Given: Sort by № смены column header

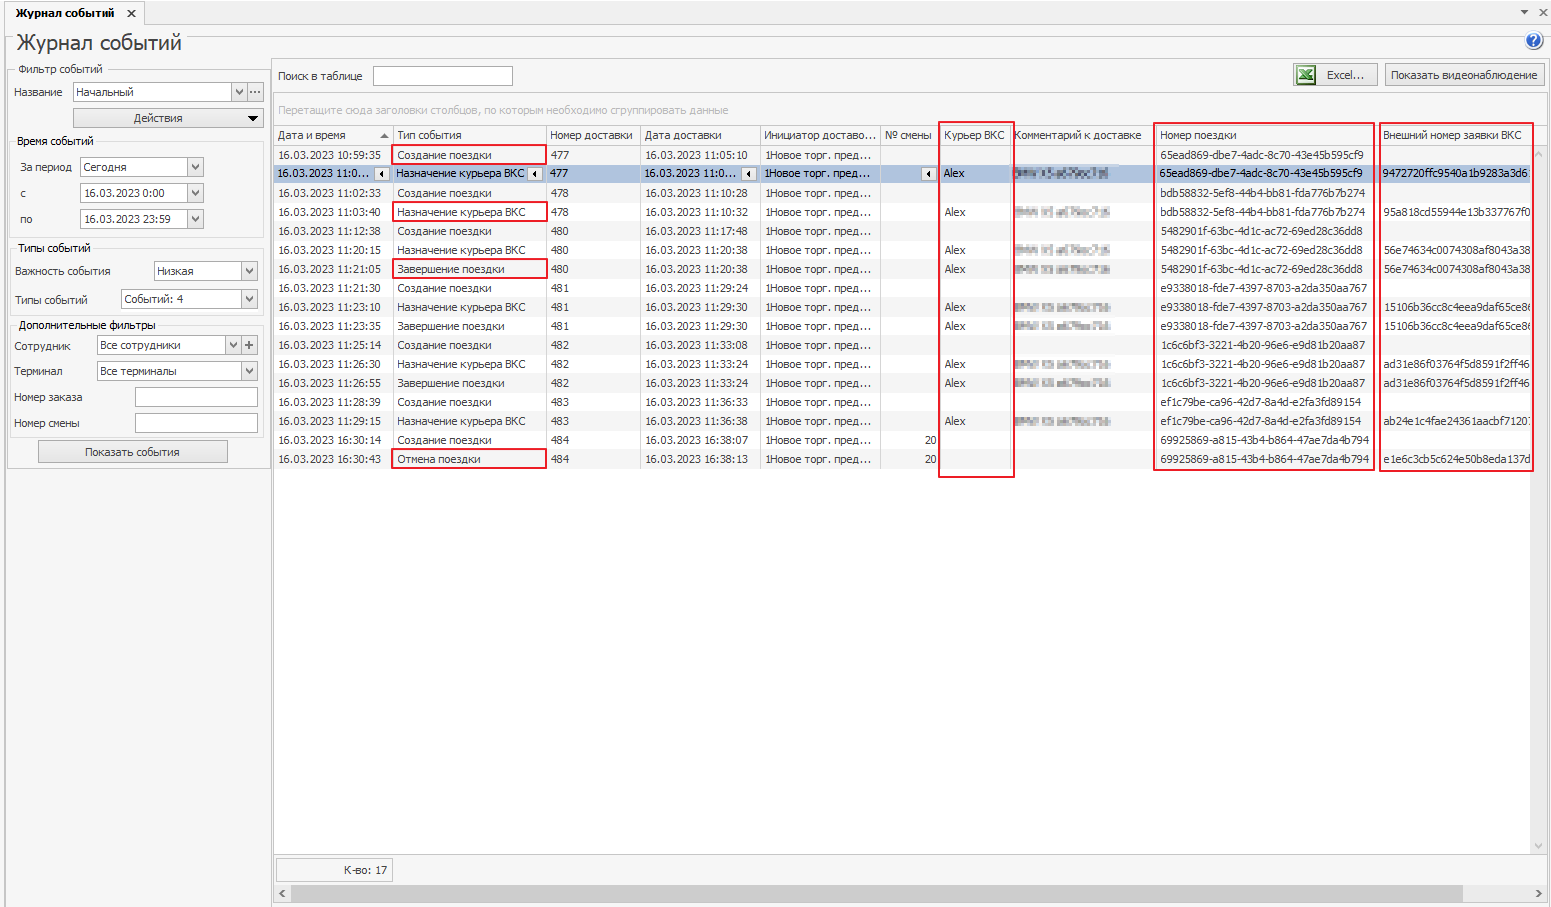Looking at the screenshot, I should click(x=909, y=135).
